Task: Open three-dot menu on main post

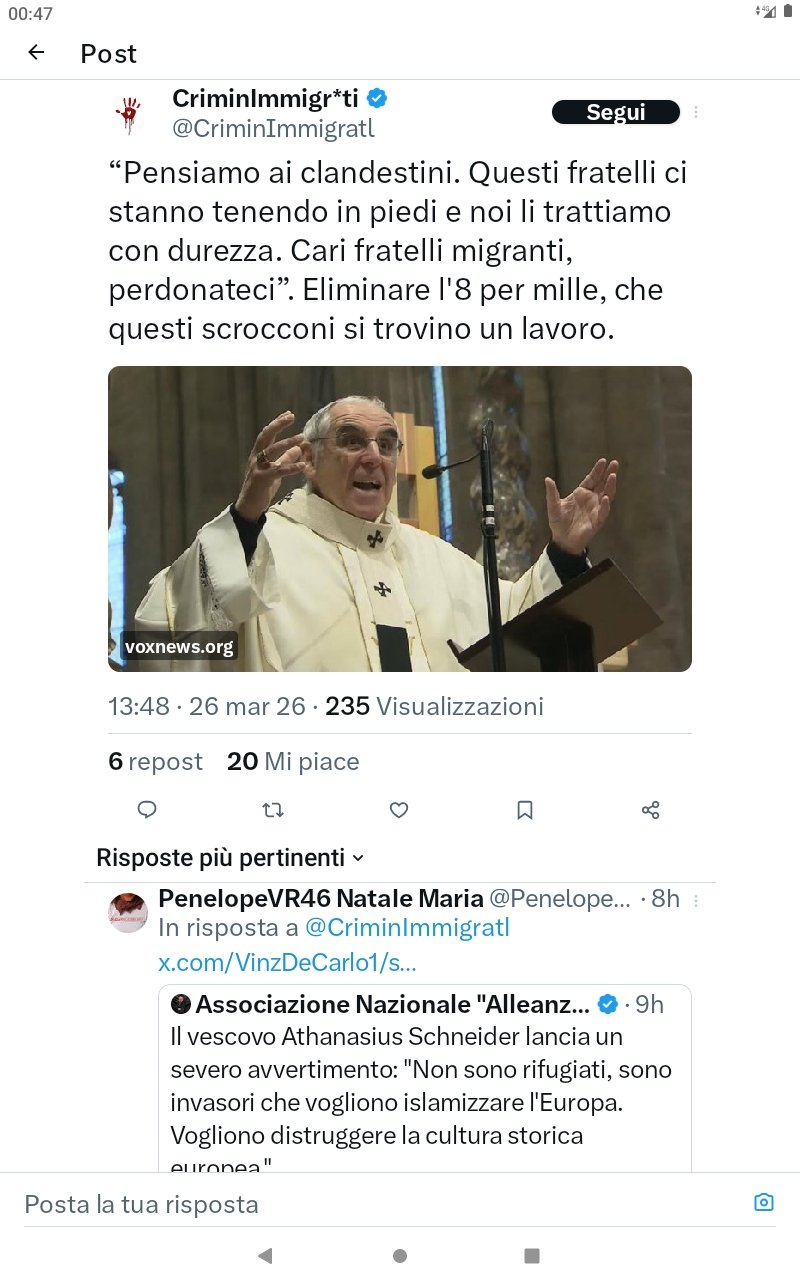Action: point(696,113)
